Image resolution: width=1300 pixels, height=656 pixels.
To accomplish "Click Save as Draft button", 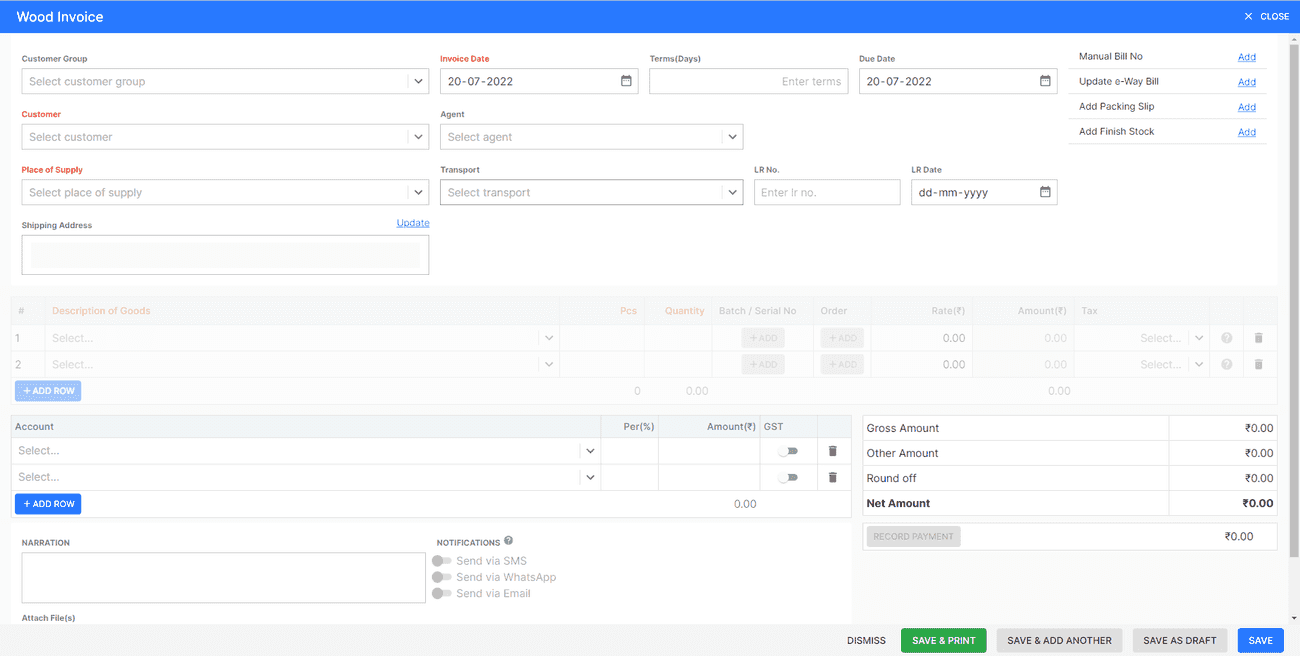I will [x=1179, y=640].
